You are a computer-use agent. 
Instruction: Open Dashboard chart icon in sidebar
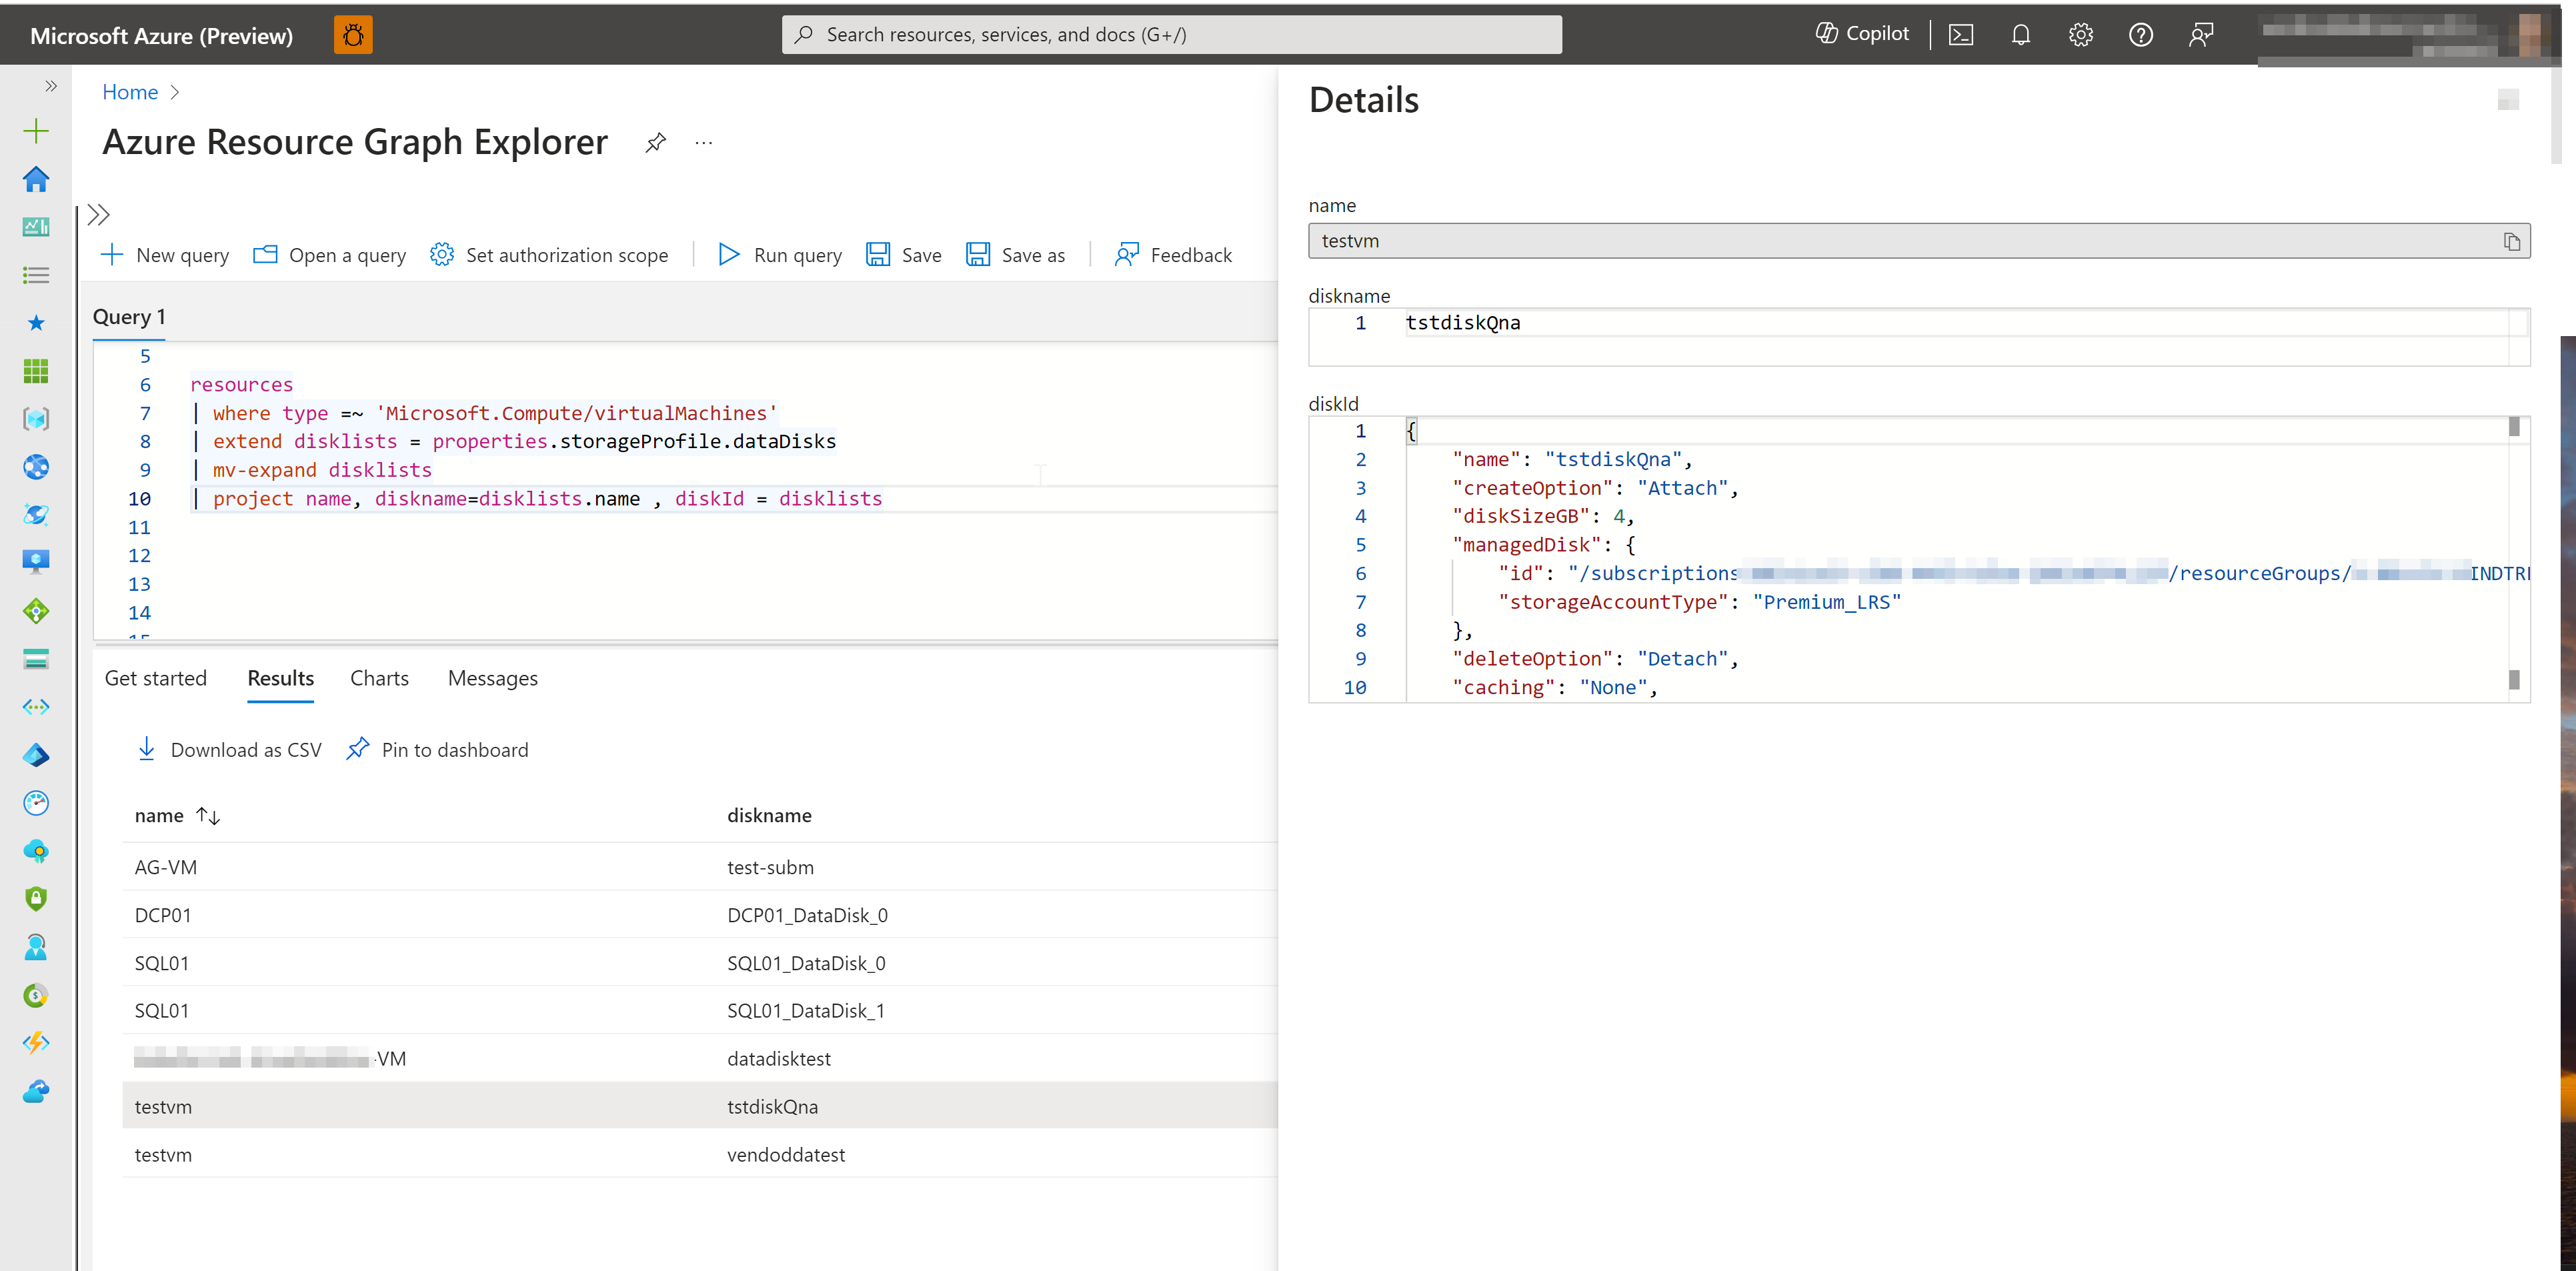coord(36,227)
